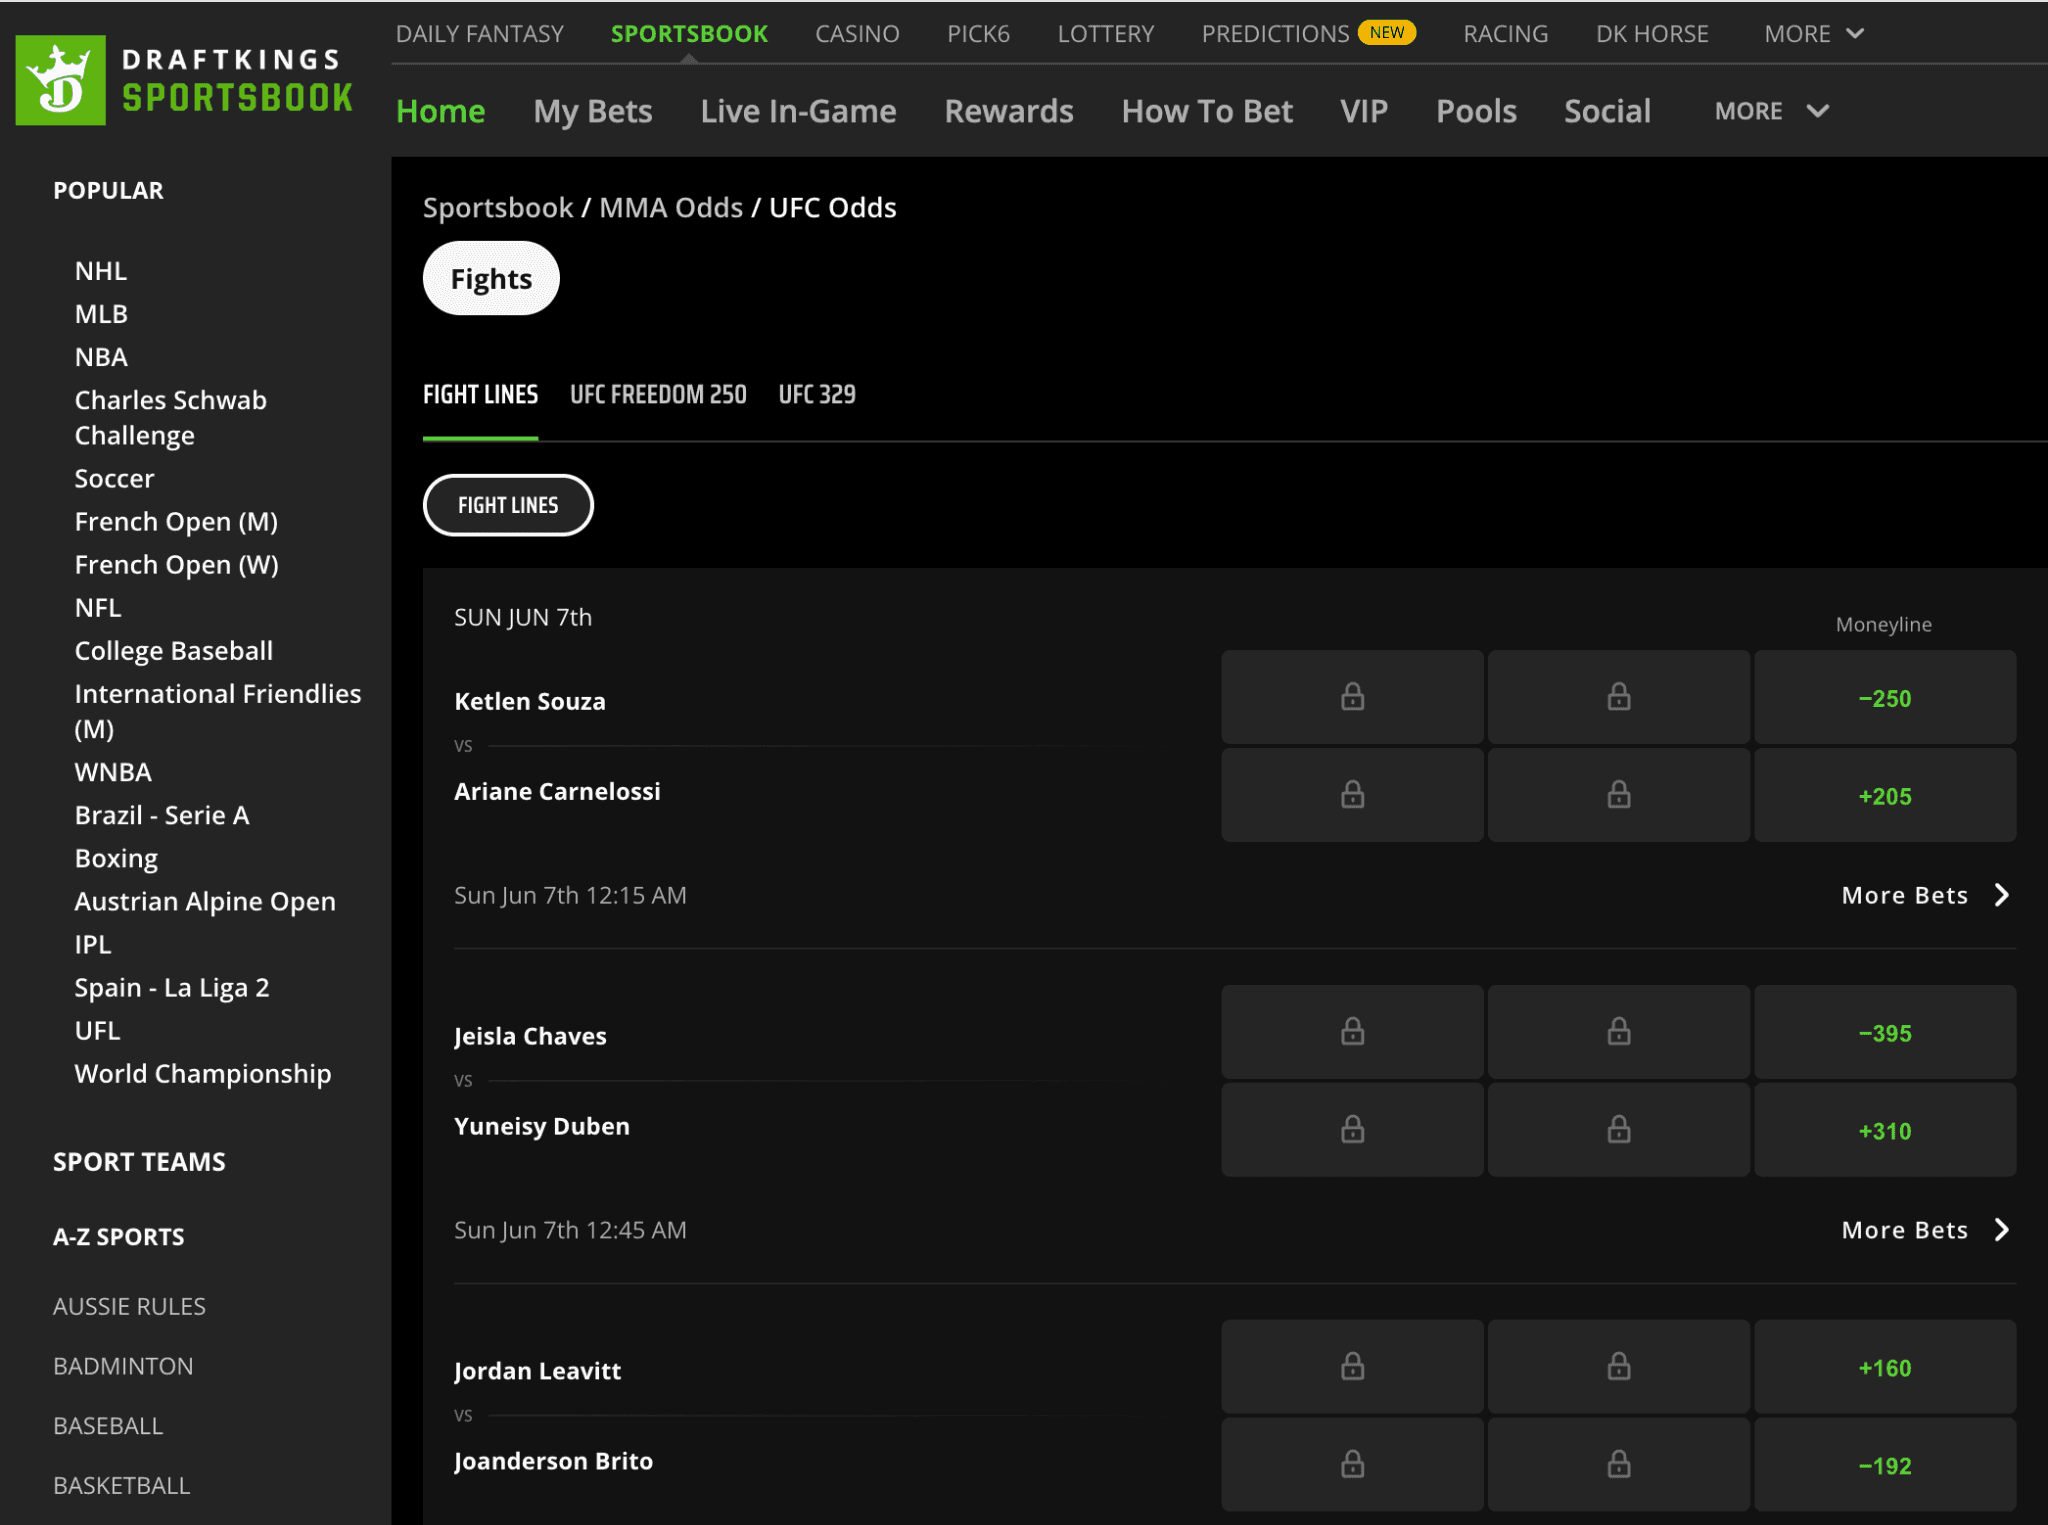Click locked second odds cell for Yuneisy Duben

[1619, 1130]
